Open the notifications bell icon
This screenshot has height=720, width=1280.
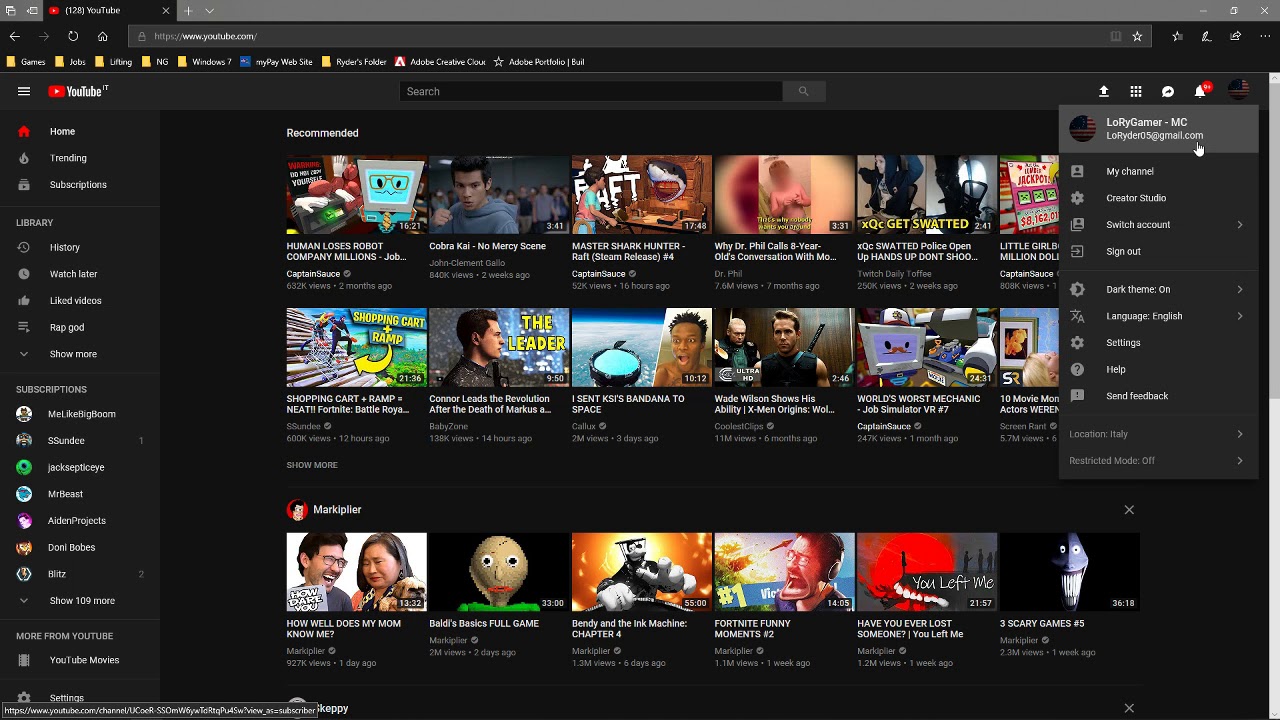pos(1200,91)
